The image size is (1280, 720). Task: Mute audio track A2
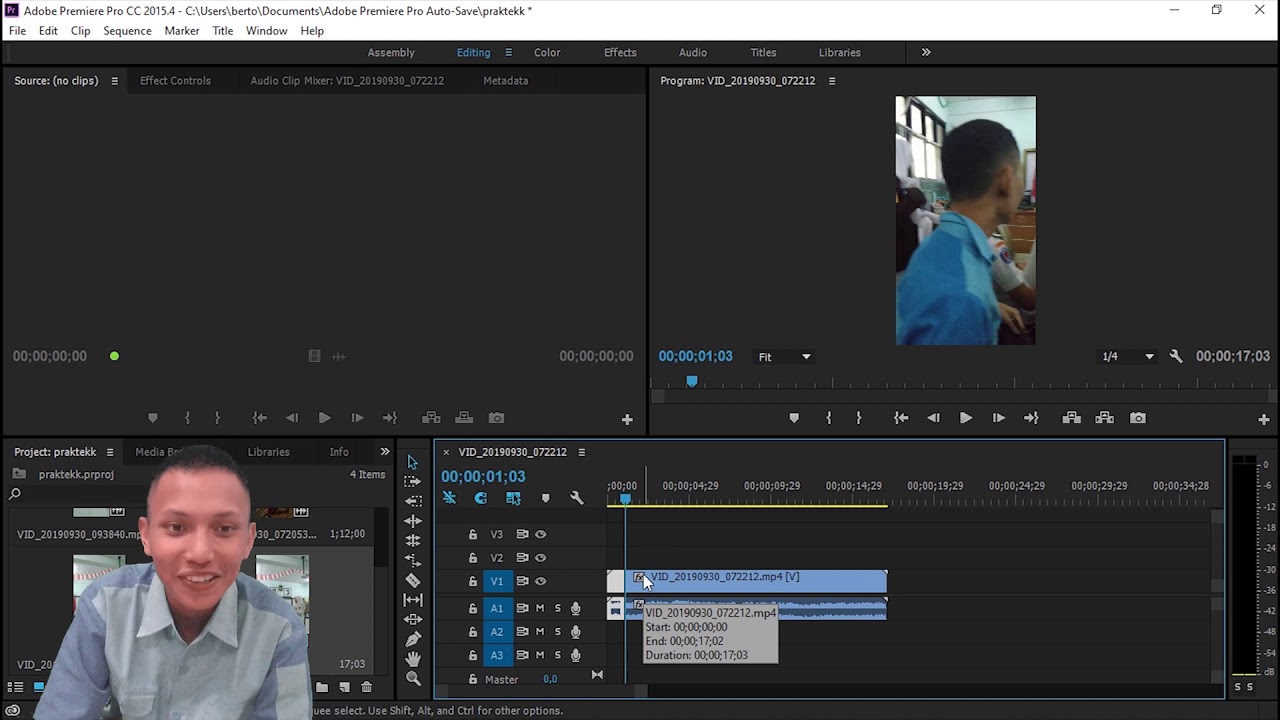click(x=540, y=632)
